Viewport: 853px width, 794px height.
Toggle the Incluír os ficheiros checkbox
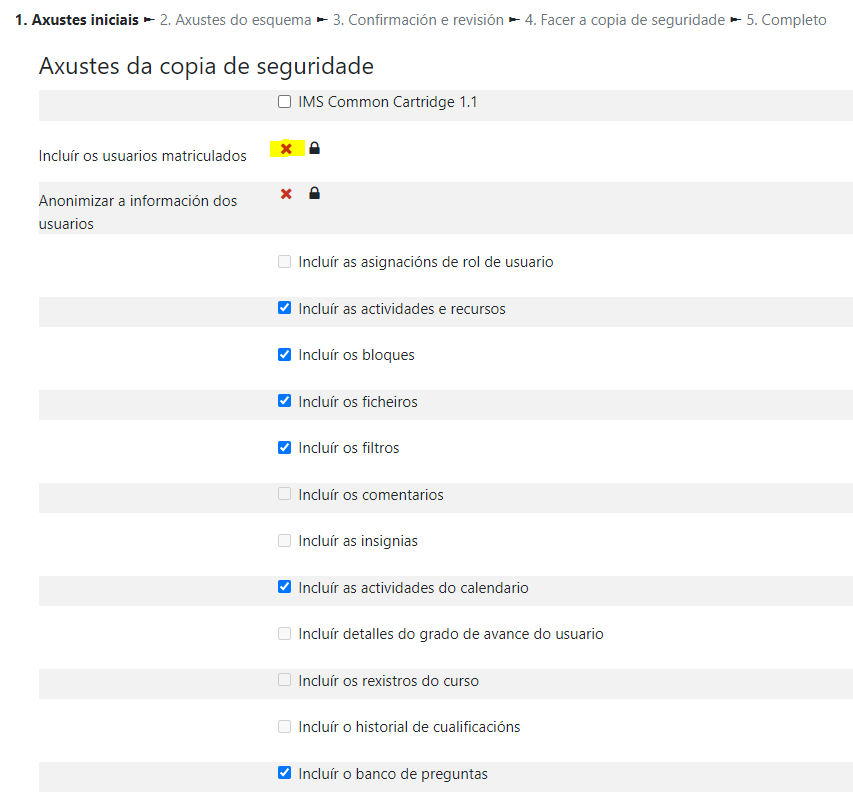pos(285,402)
